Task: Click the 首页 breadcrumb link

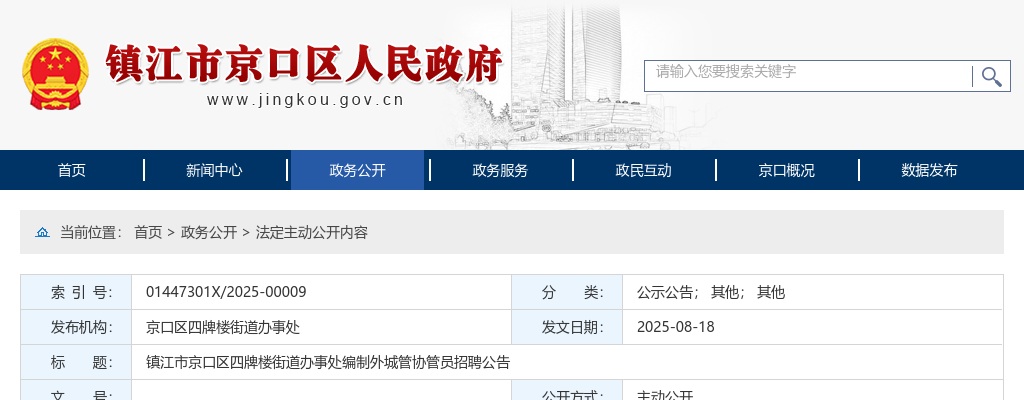Action: click(148, 232)
